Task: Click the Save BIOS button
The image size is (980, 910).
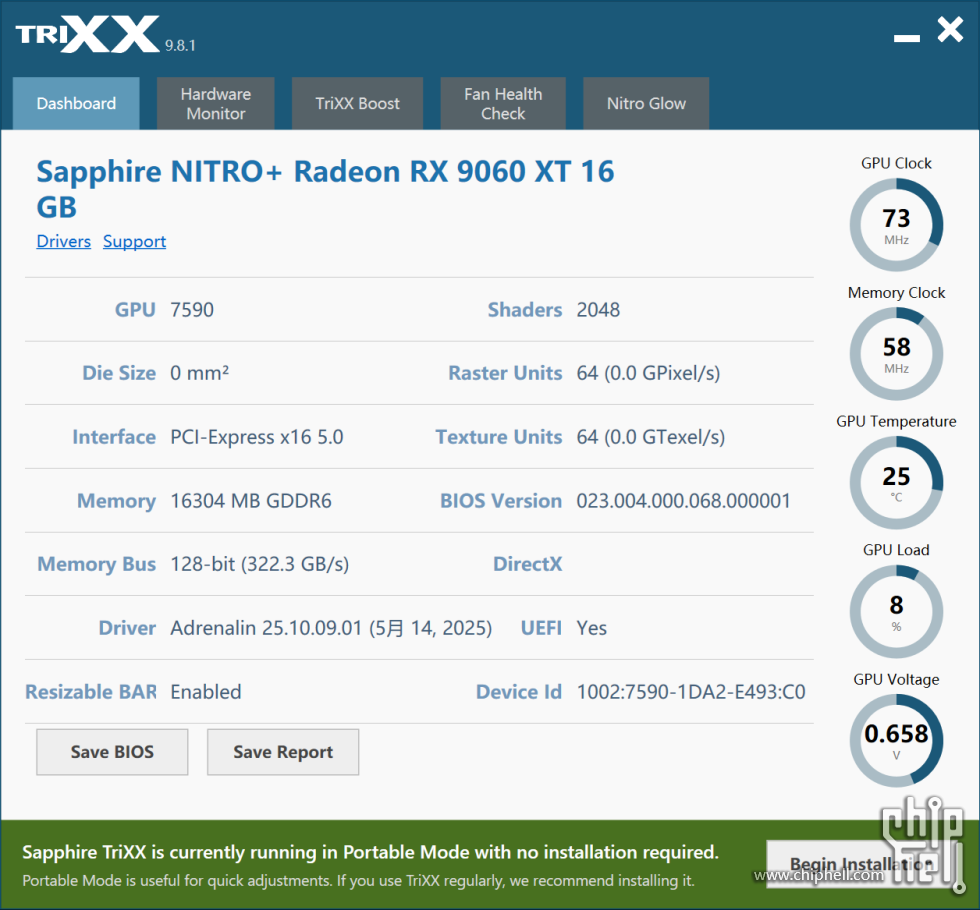Action: [112, 752]
